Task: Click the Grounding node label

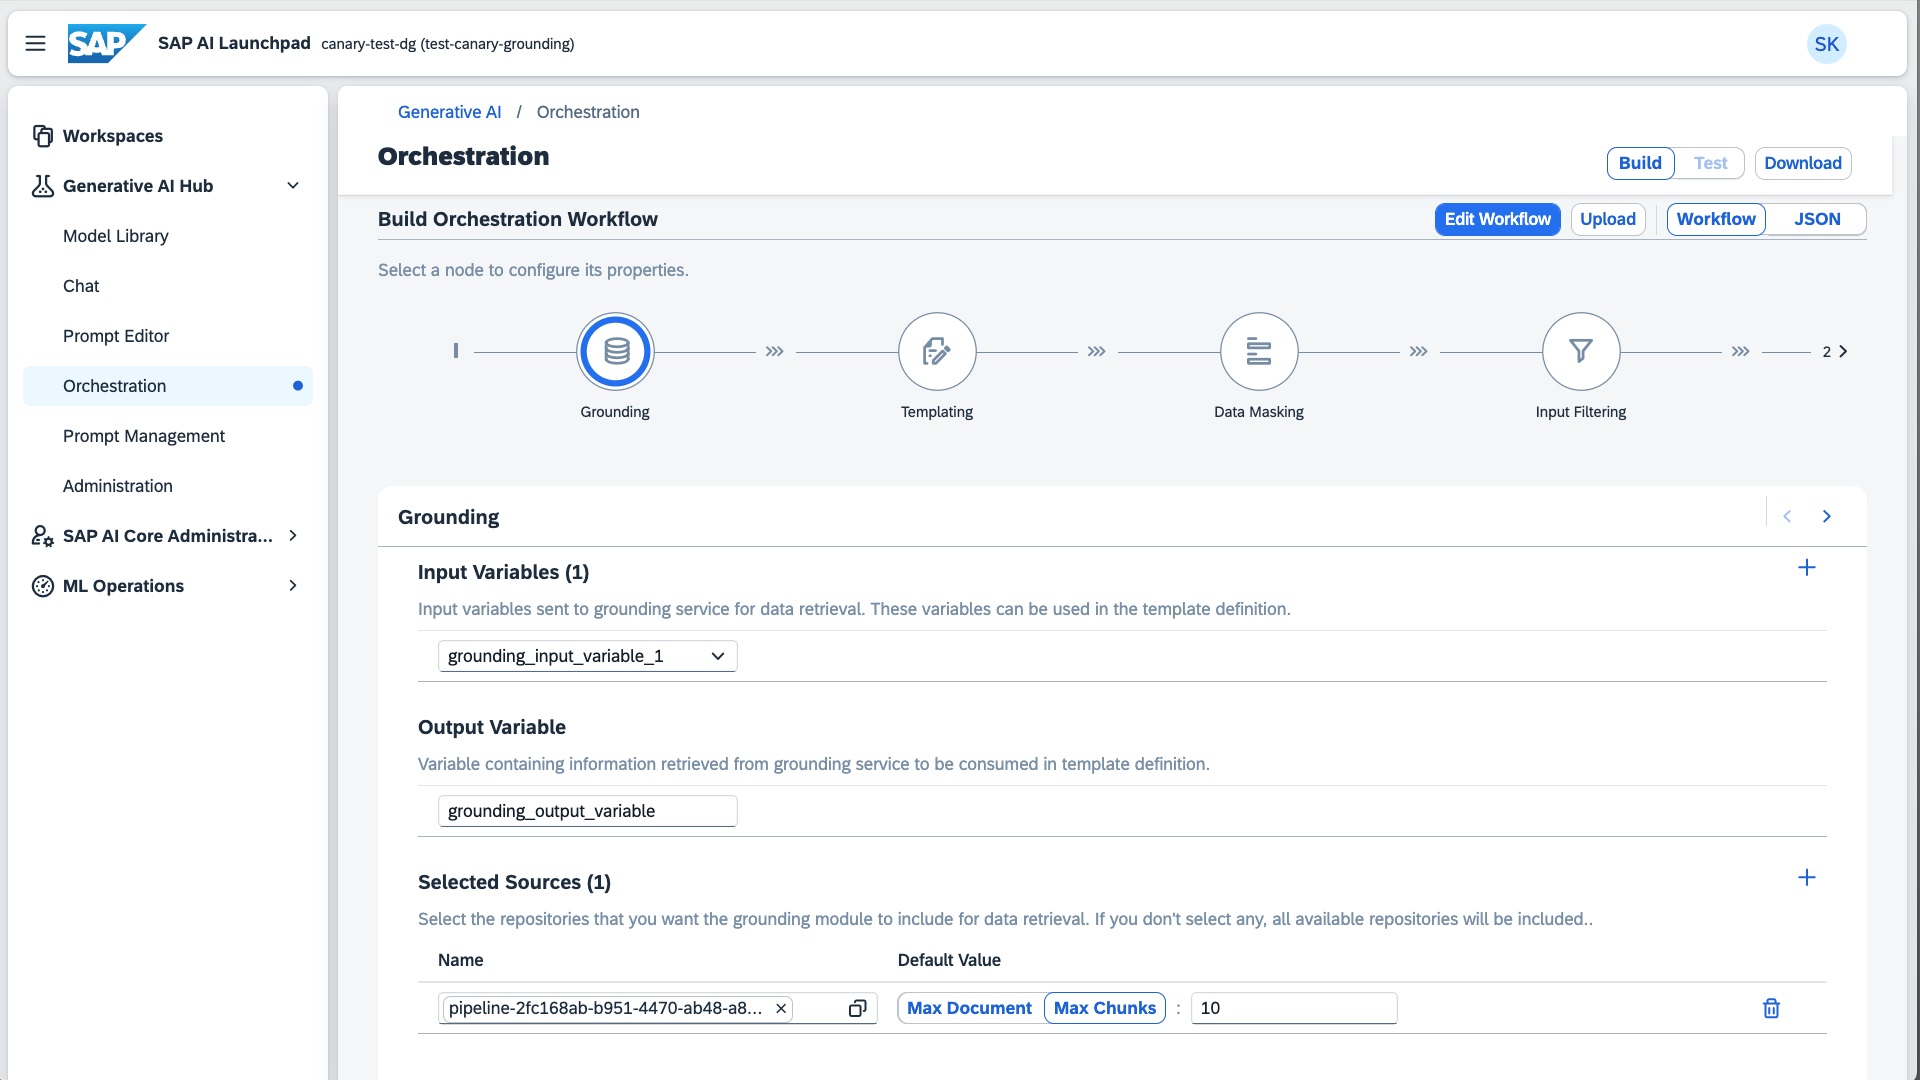Action: (x=615, y=412)
